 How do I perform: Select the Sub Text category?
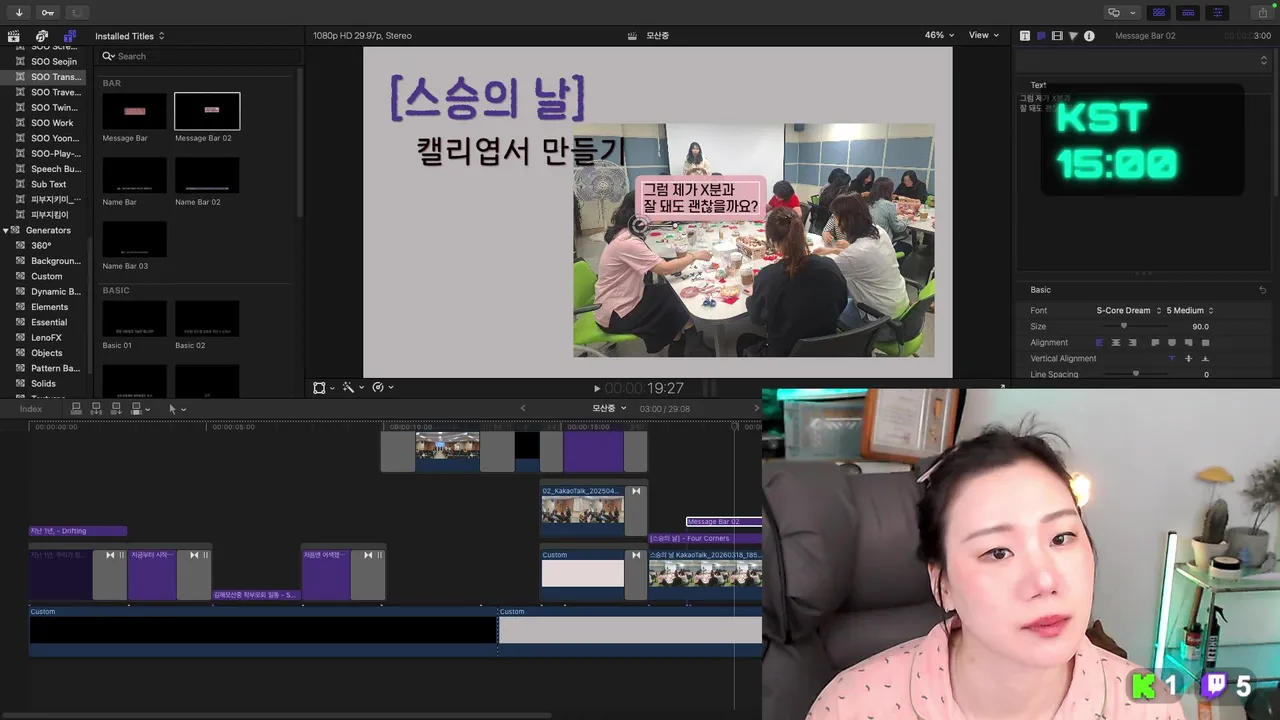[48, 184]
